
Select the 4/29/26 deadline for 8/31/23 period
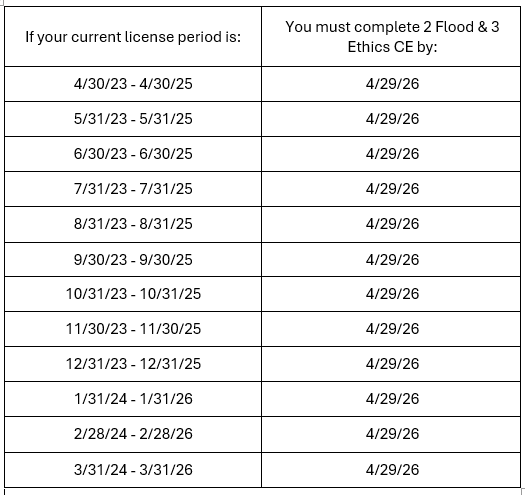tap(392, 224)
